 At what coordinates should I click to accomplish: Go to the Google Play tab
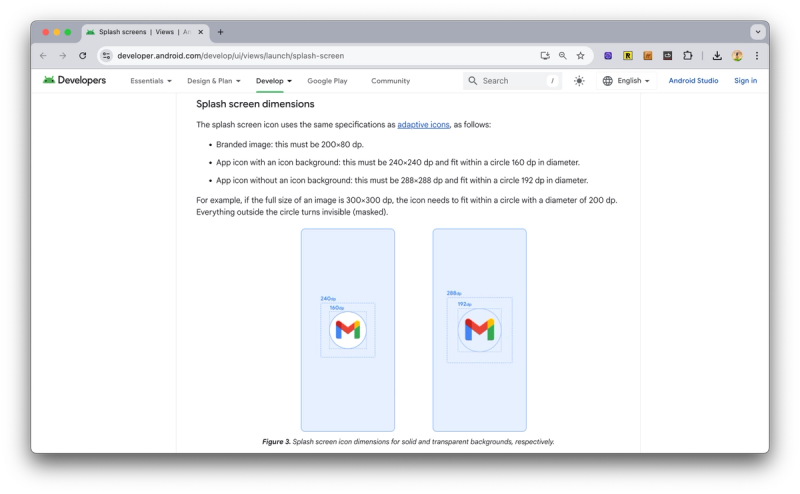(327, 81)
